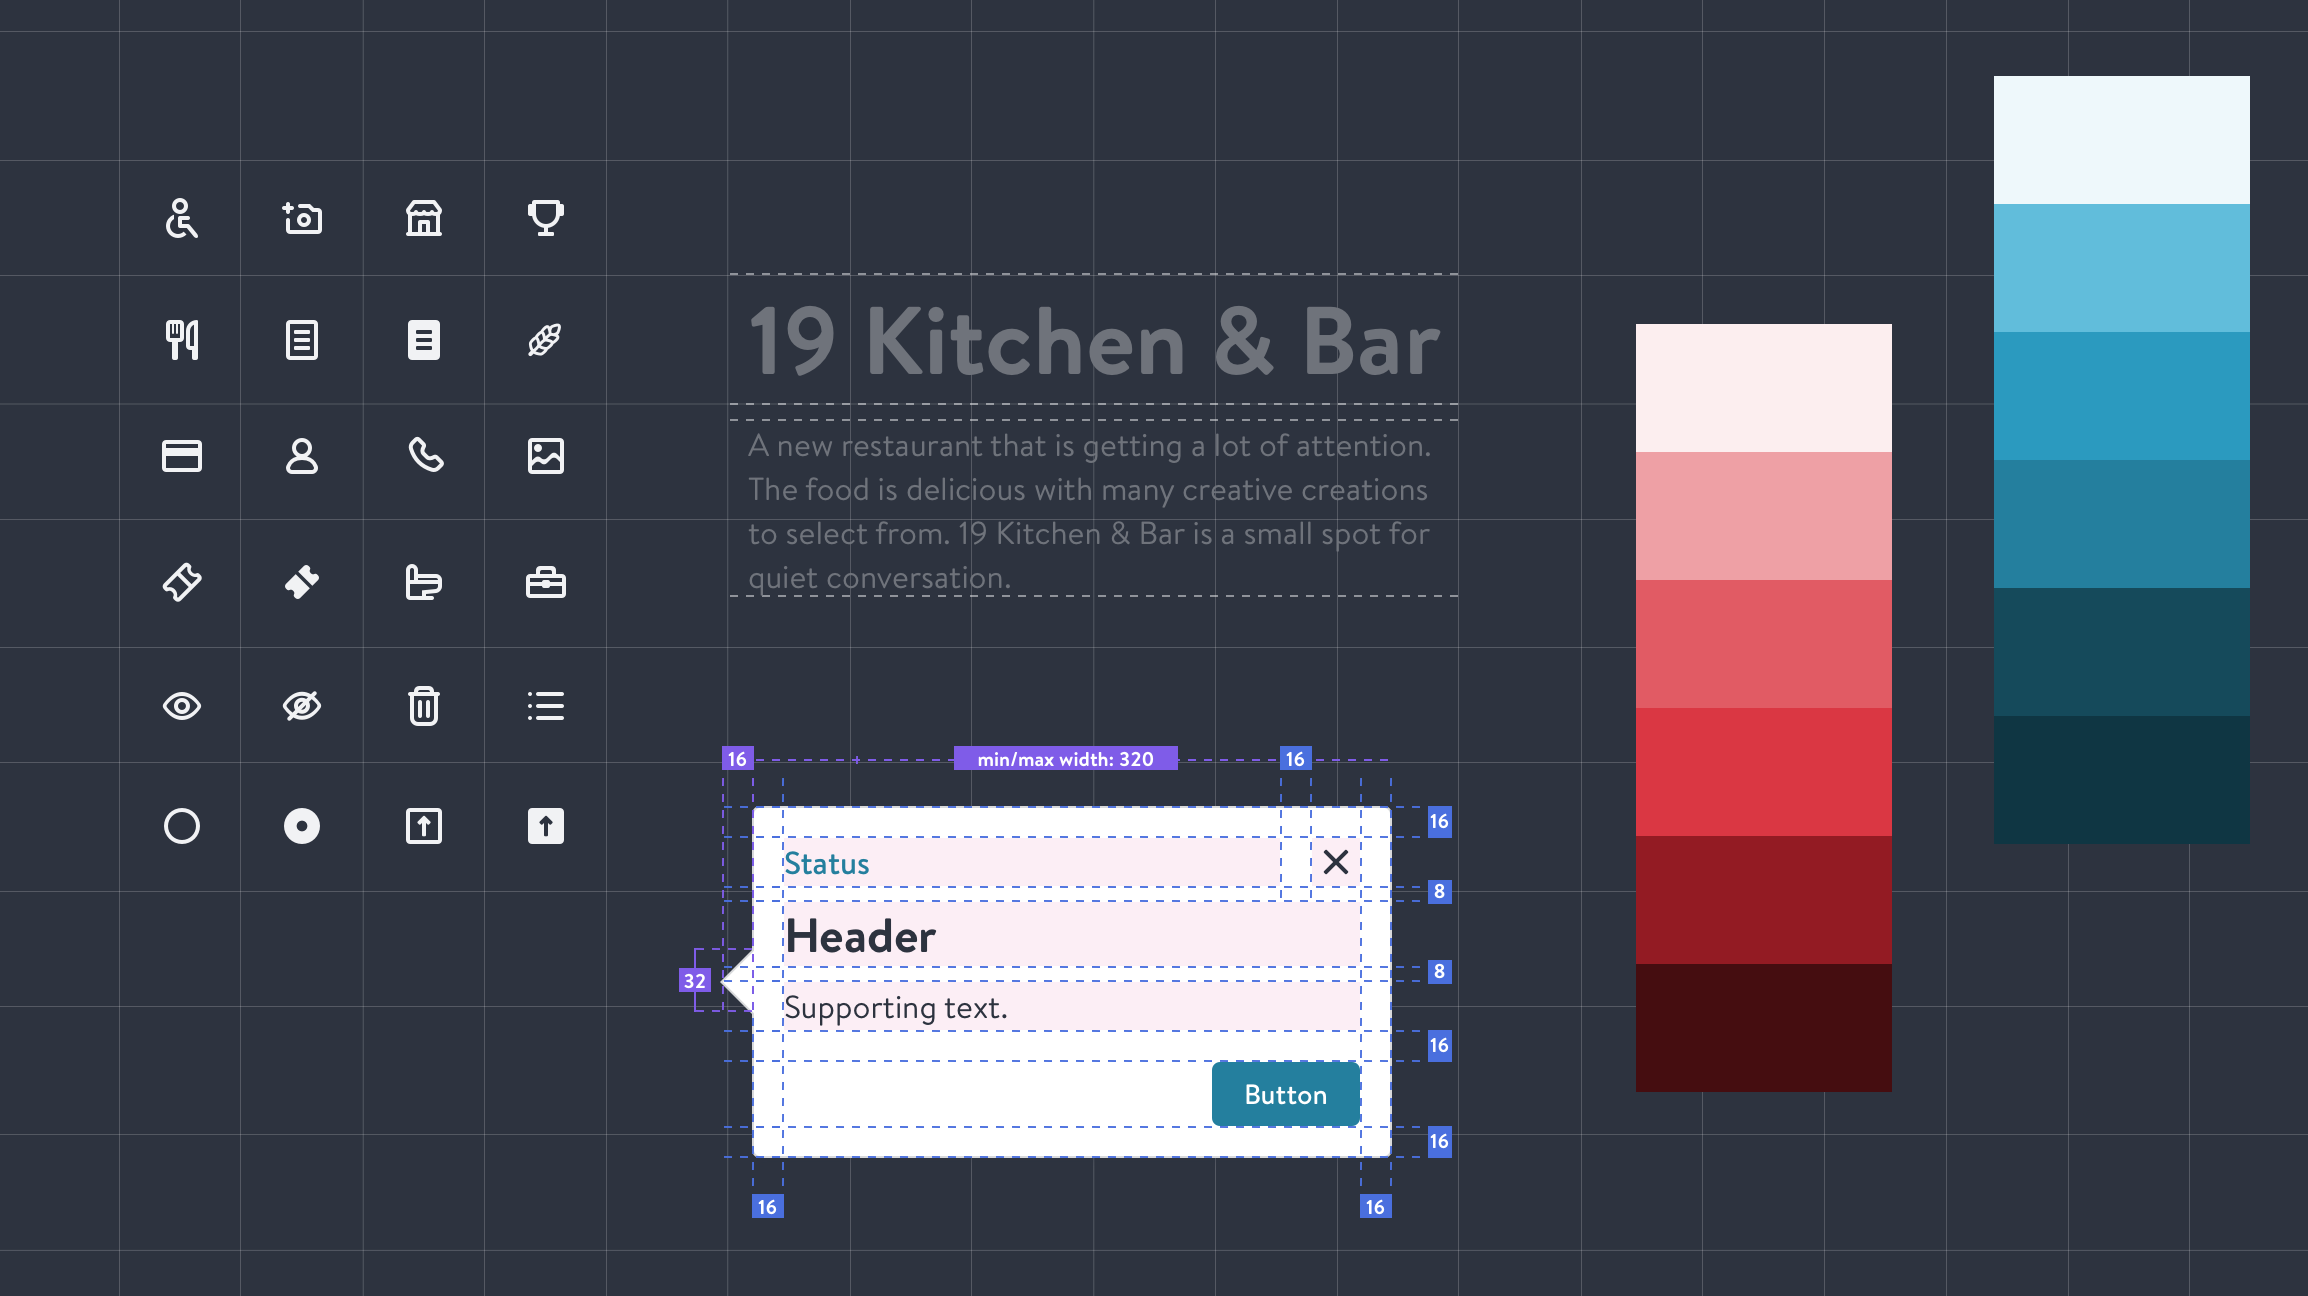
Task: Click the store front icon
Action: pos(424,218)
